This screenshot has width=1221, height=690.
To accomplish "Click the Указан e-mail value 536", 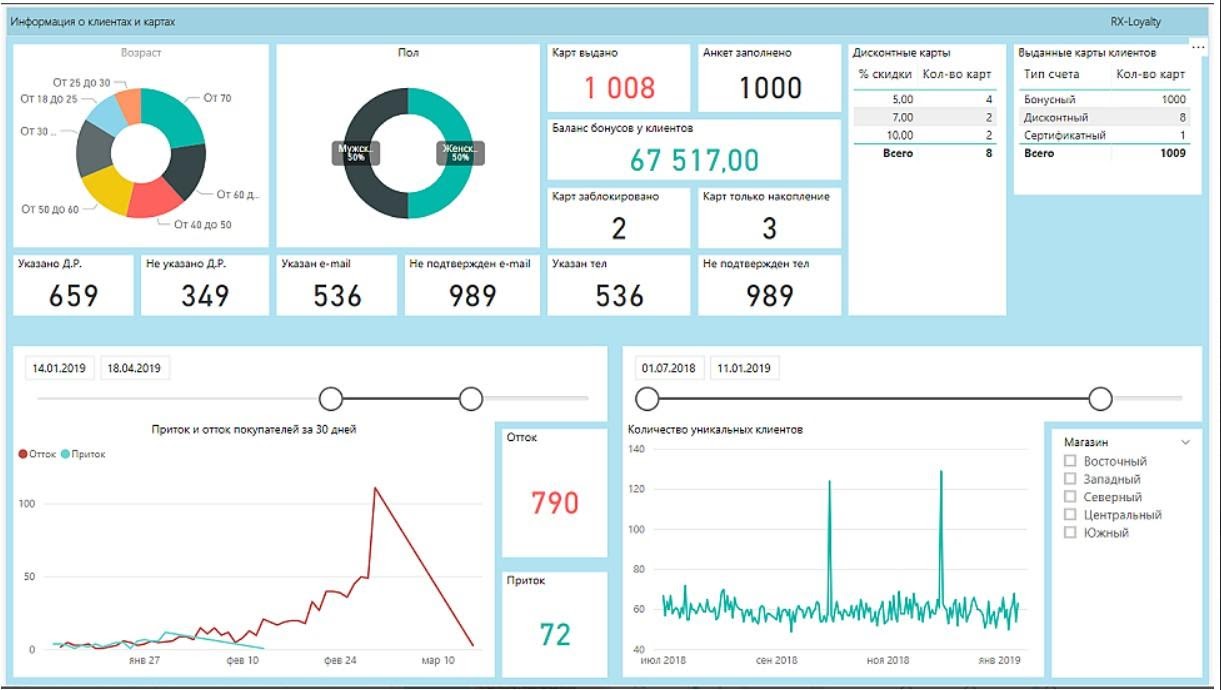I will pos(338,296).
